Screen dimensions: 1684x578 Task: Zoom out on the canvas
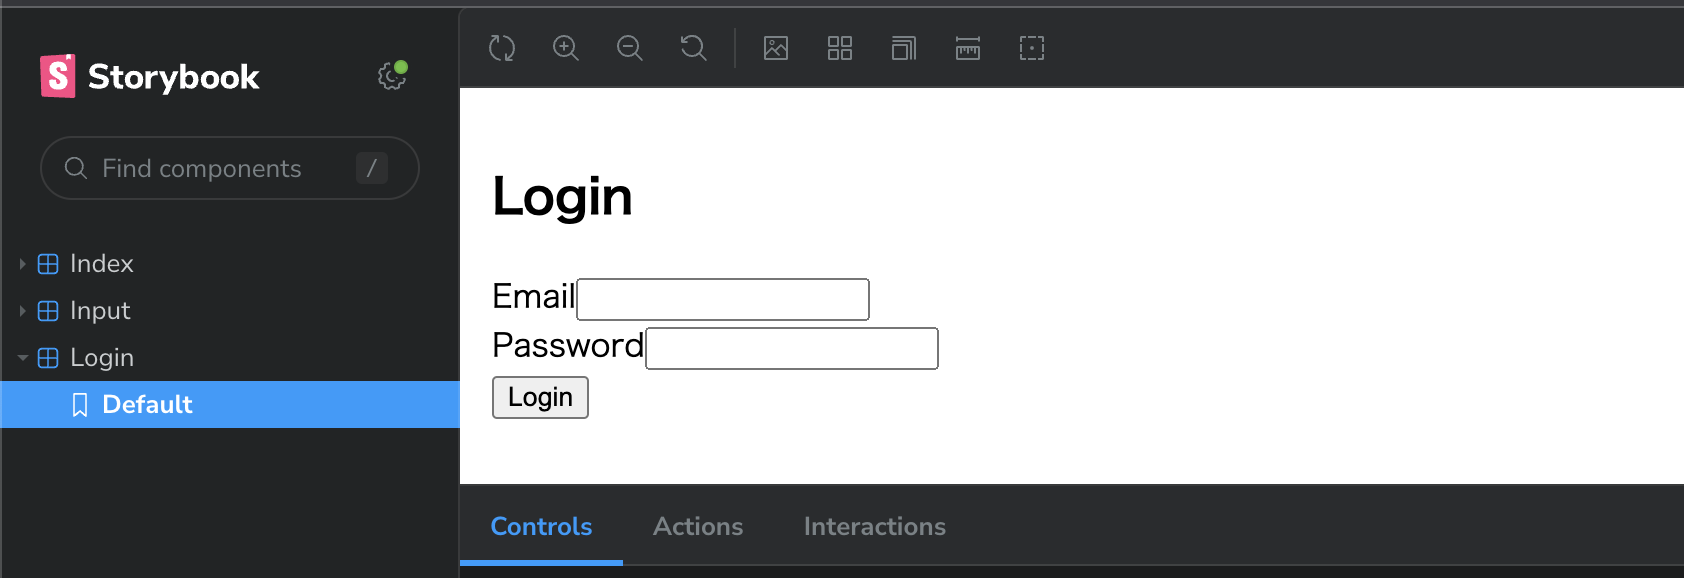tap(629, 48)
